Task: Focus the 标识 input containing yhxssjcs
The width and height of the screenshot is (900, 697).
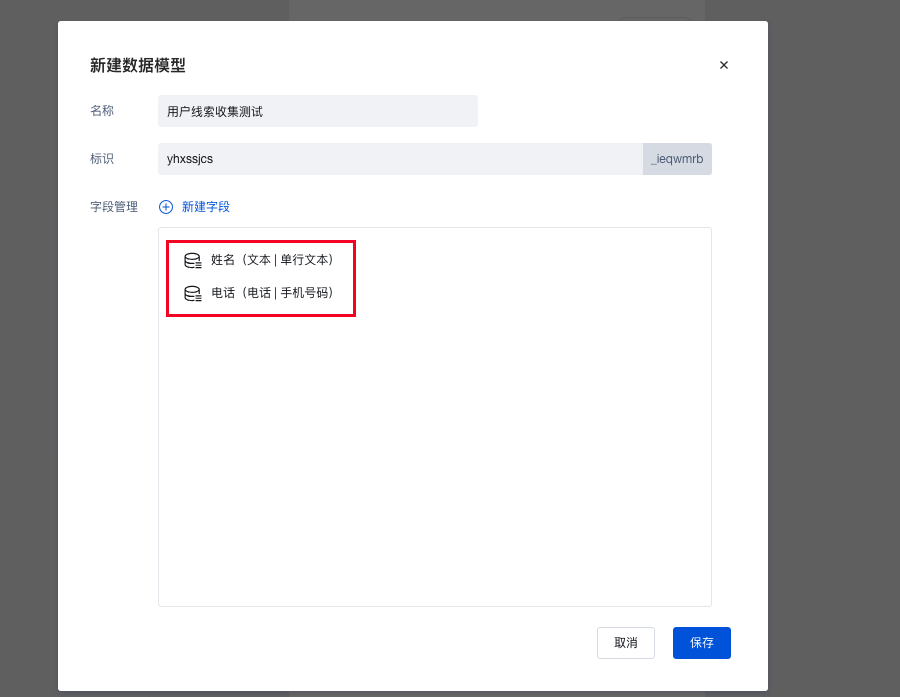Action: point(400,159)
